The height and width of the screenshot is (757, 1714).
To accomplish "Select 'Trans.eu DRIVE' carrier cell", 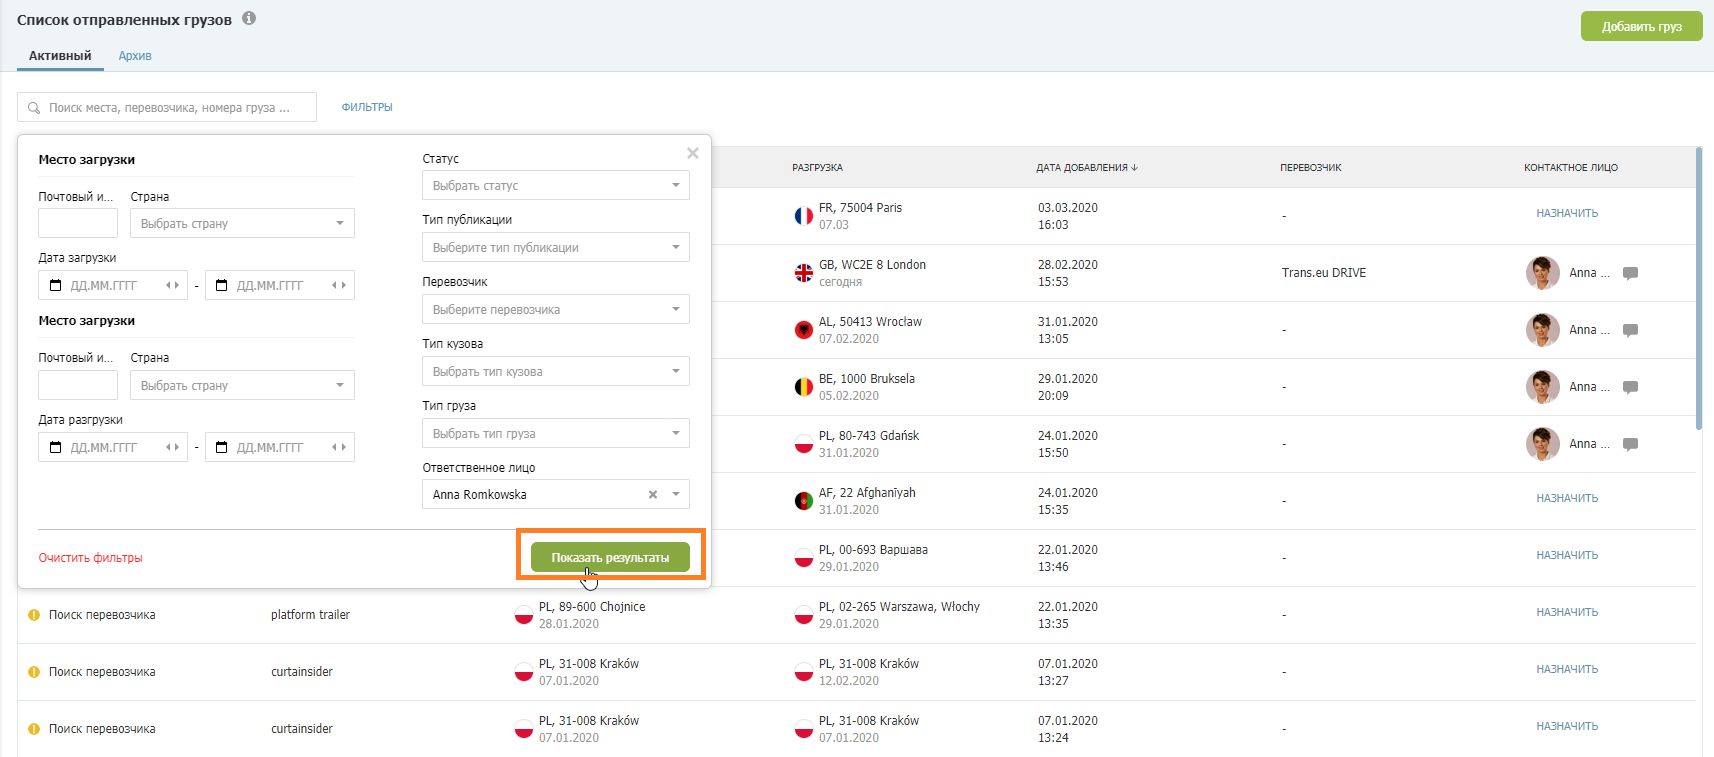I will (1324, 273).
